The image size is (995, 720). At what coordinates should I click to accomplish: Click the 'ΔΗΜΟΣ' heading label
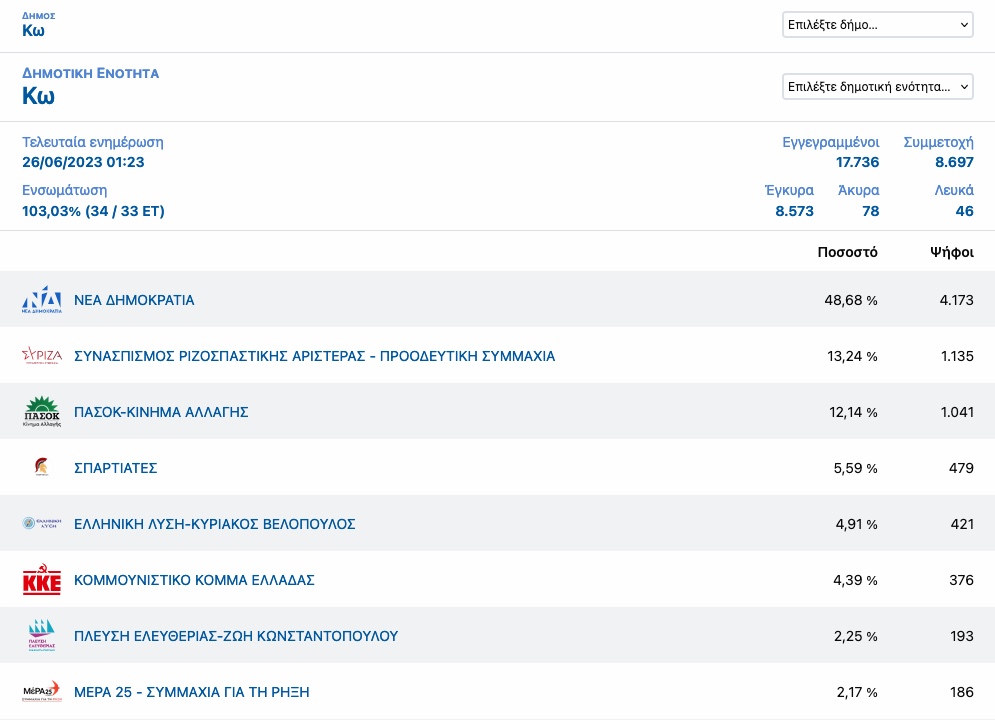point(39,15)
